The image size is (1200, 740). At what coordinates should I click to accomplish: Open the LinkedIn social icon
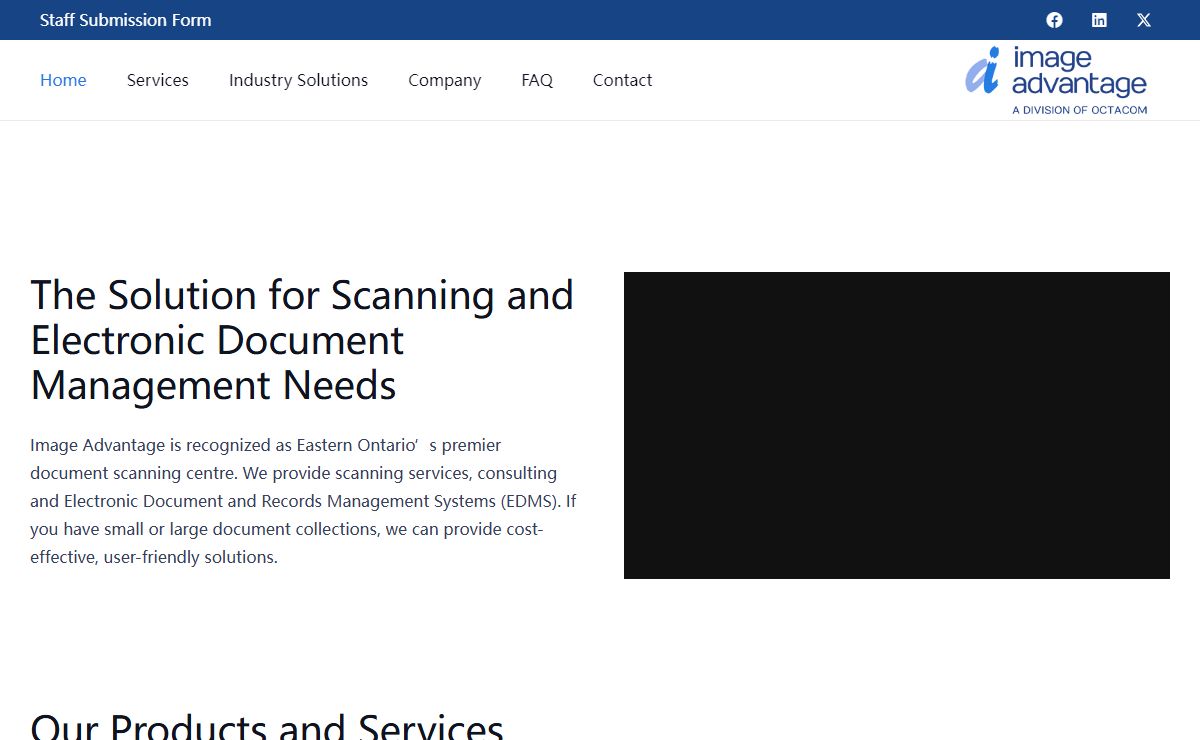1099,20
